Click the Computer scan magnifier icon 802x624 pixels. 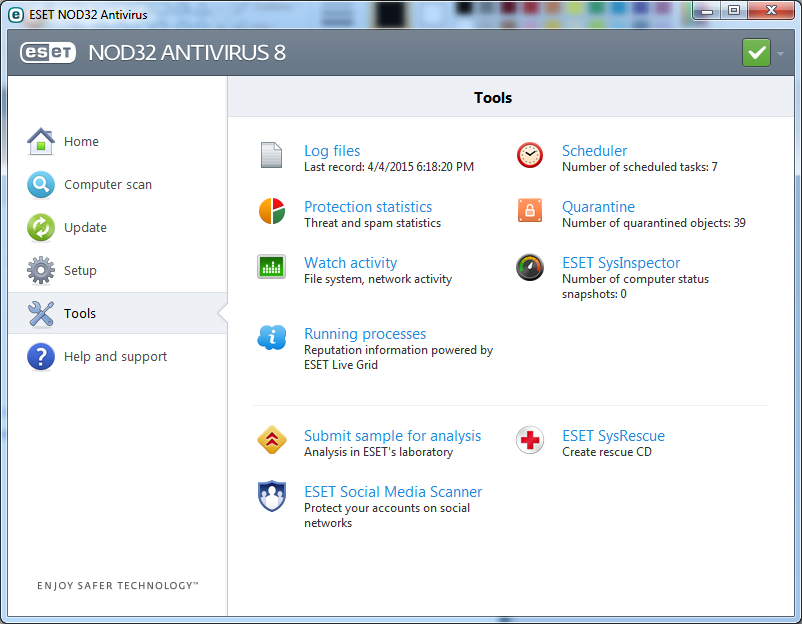tap(40, 184)
